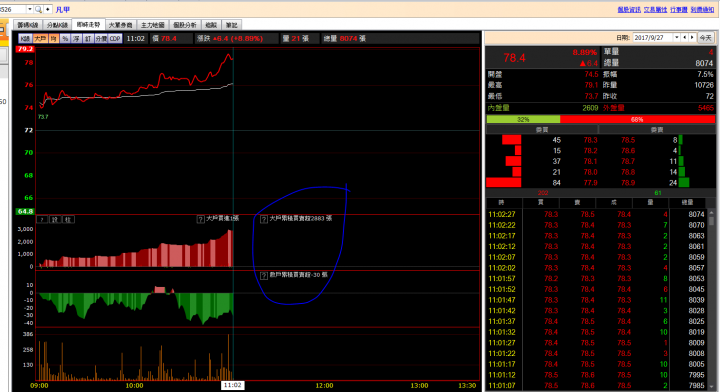720x392 pixels.
Task: Toggle the 釘 pin button
Action: point(88,39)
